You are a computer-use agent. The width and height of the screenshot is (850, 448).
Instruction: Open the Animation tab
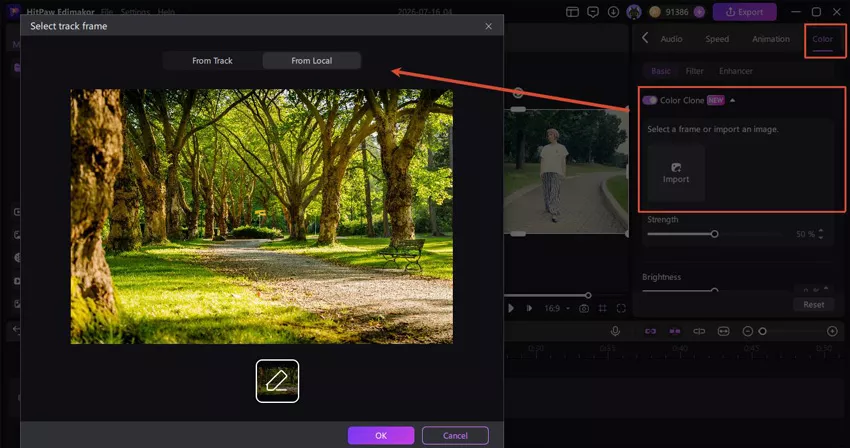pyautogui.click(x=771, y=39)
